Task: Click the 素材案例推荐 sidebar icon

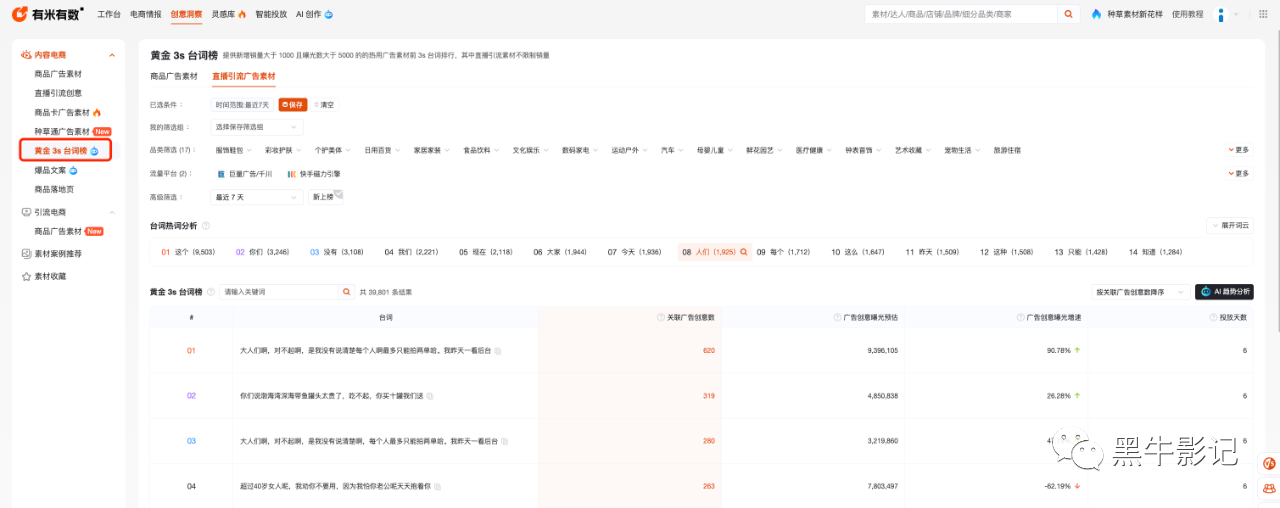Action: click(x=26, y=254)
